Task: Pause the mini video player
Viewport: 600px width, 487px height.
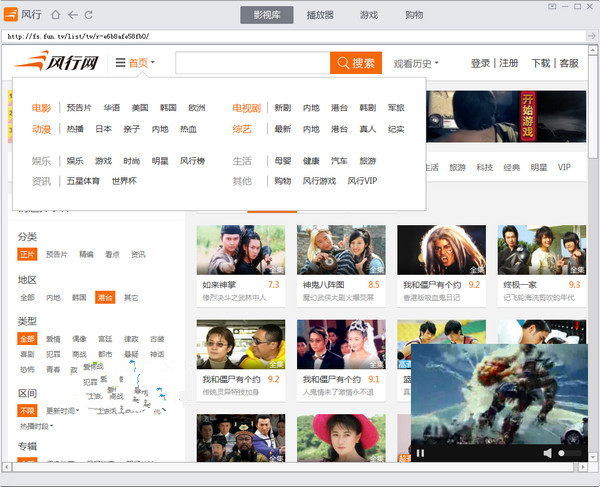Action: [x=420, y=453]
